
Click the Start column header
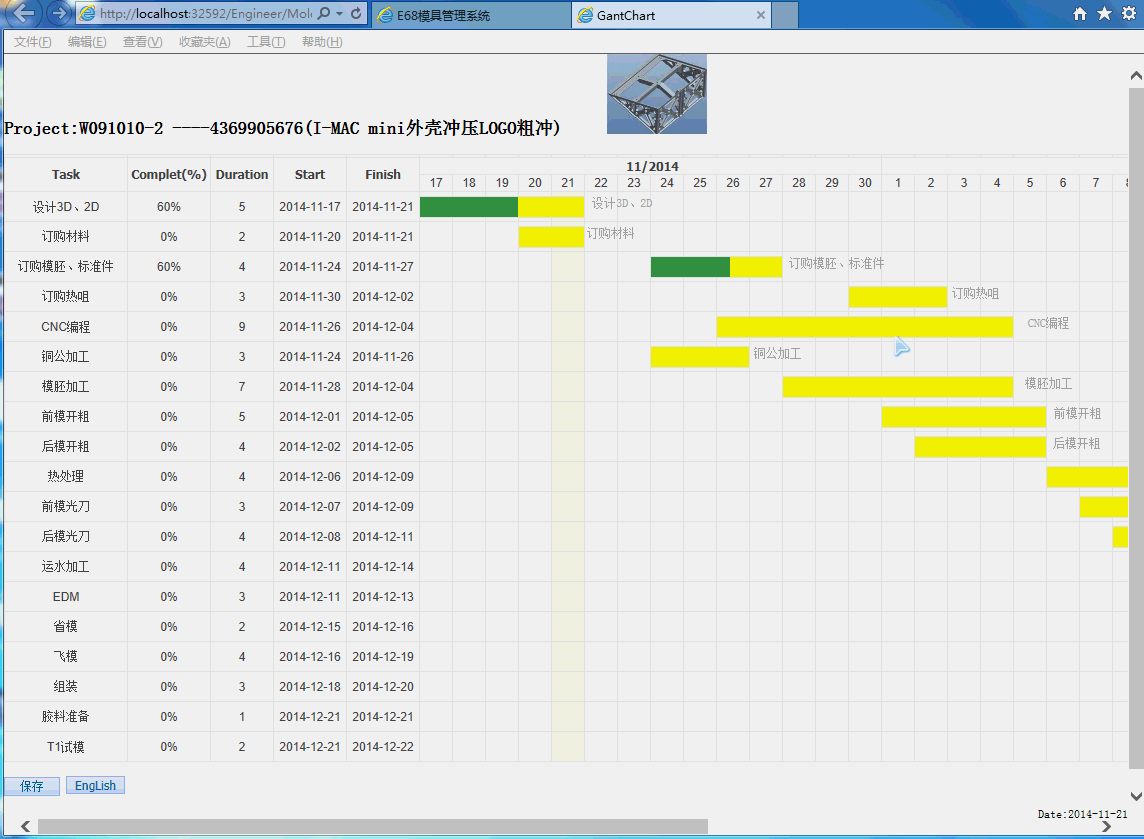(309, 174)
